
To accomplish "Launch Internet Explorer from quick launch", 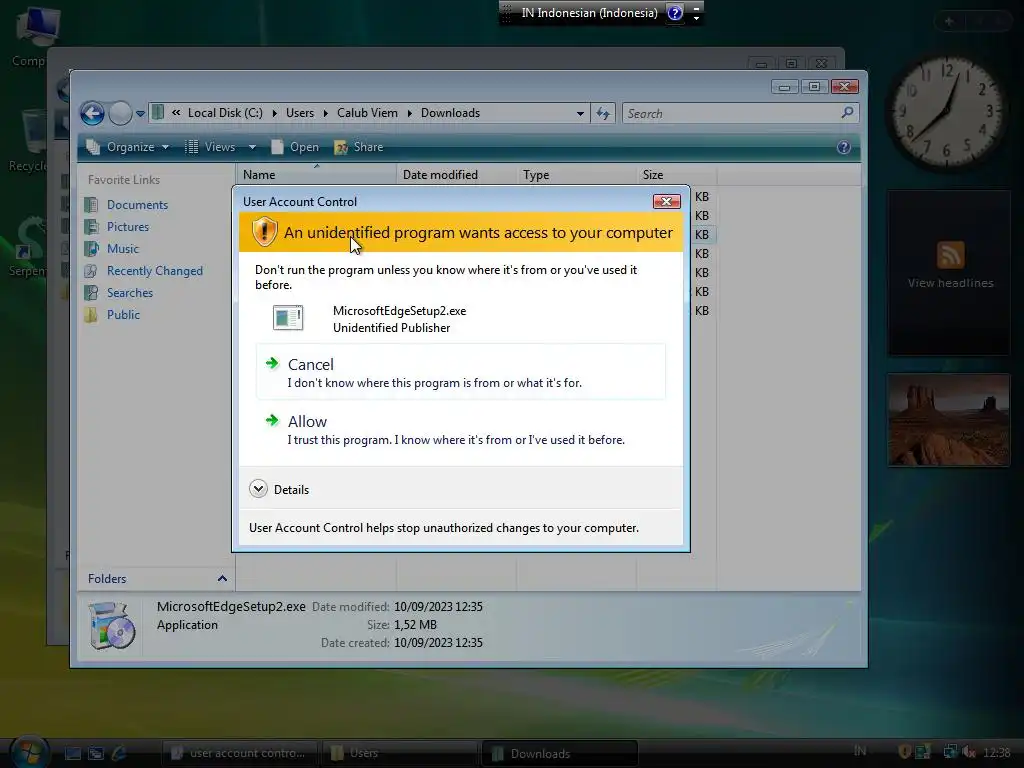I will point(120,753).
